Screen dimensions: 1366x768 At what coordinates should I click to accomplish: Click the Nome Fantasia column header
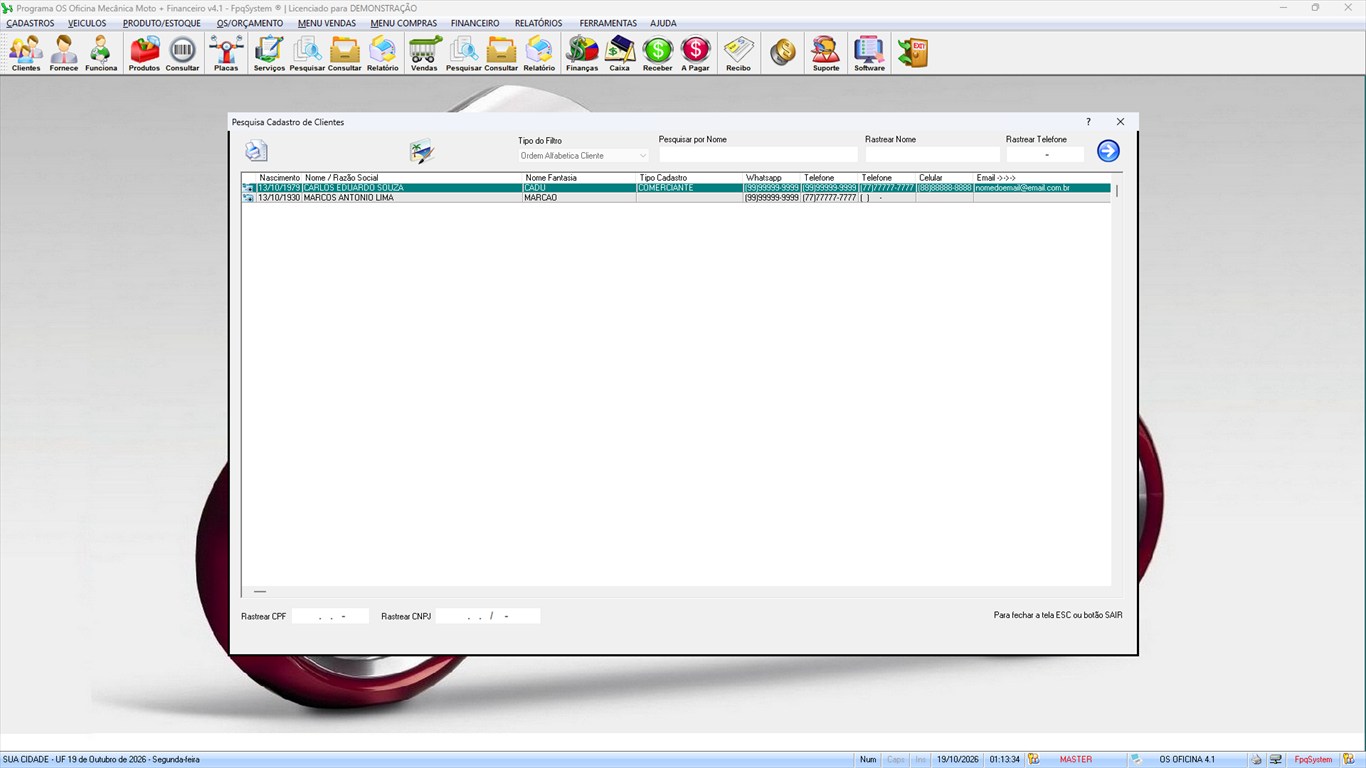(579, 178)
